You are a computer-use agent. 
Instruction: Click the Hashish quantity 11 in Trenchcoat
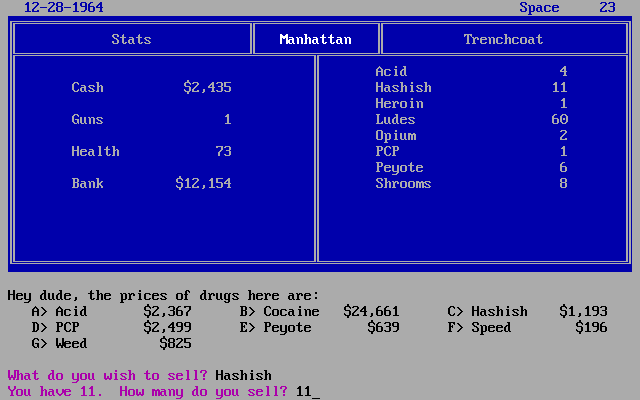(x=559, y=87)
